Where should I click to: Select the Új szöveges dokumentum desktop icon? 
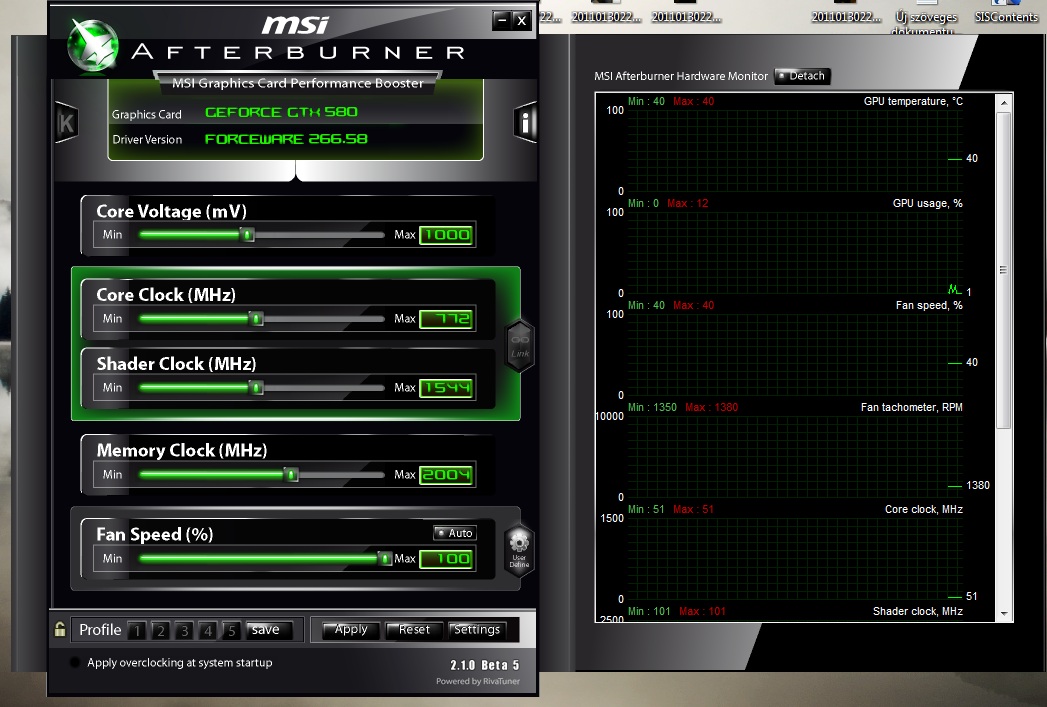[x=926, y=19]
